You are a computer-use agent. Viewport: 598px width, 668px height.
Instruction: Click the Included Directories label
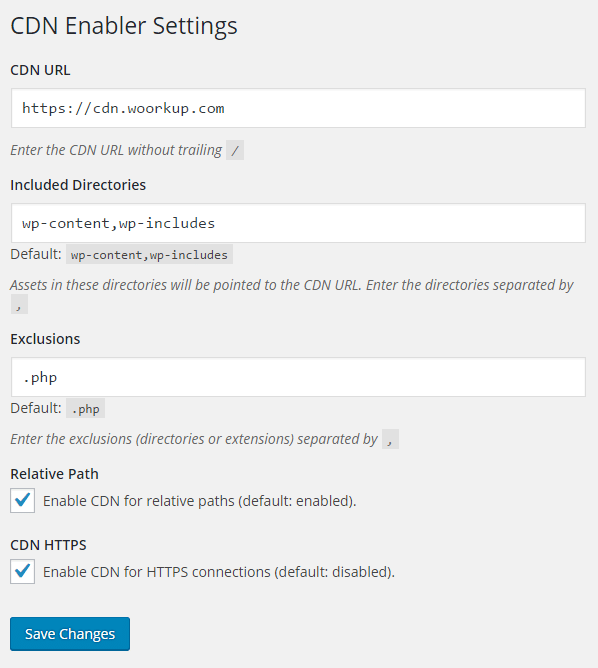[78, 185]
